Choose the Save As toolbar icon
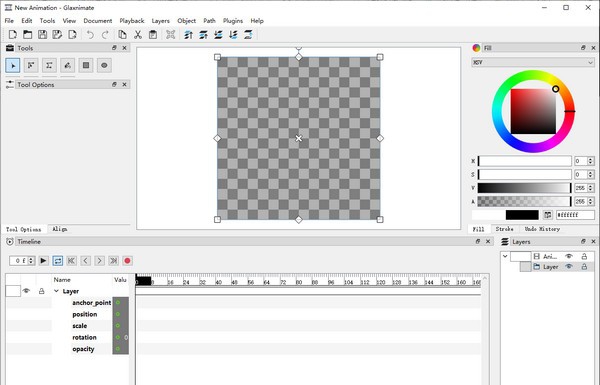 57,35
